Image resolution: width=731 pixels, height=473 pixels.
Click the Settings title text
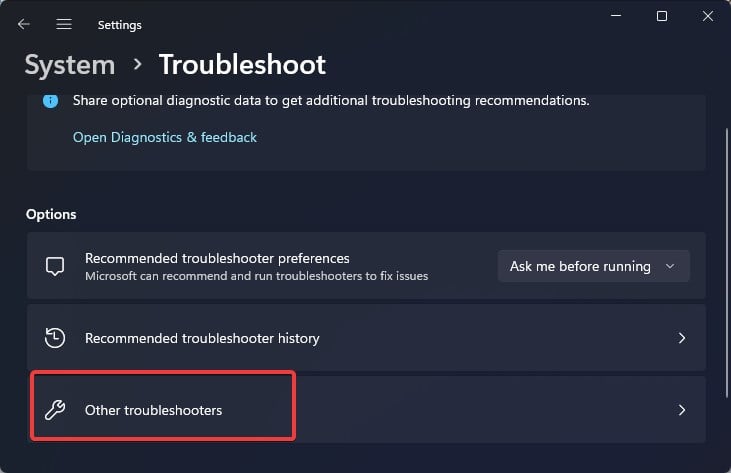point(120,24)
